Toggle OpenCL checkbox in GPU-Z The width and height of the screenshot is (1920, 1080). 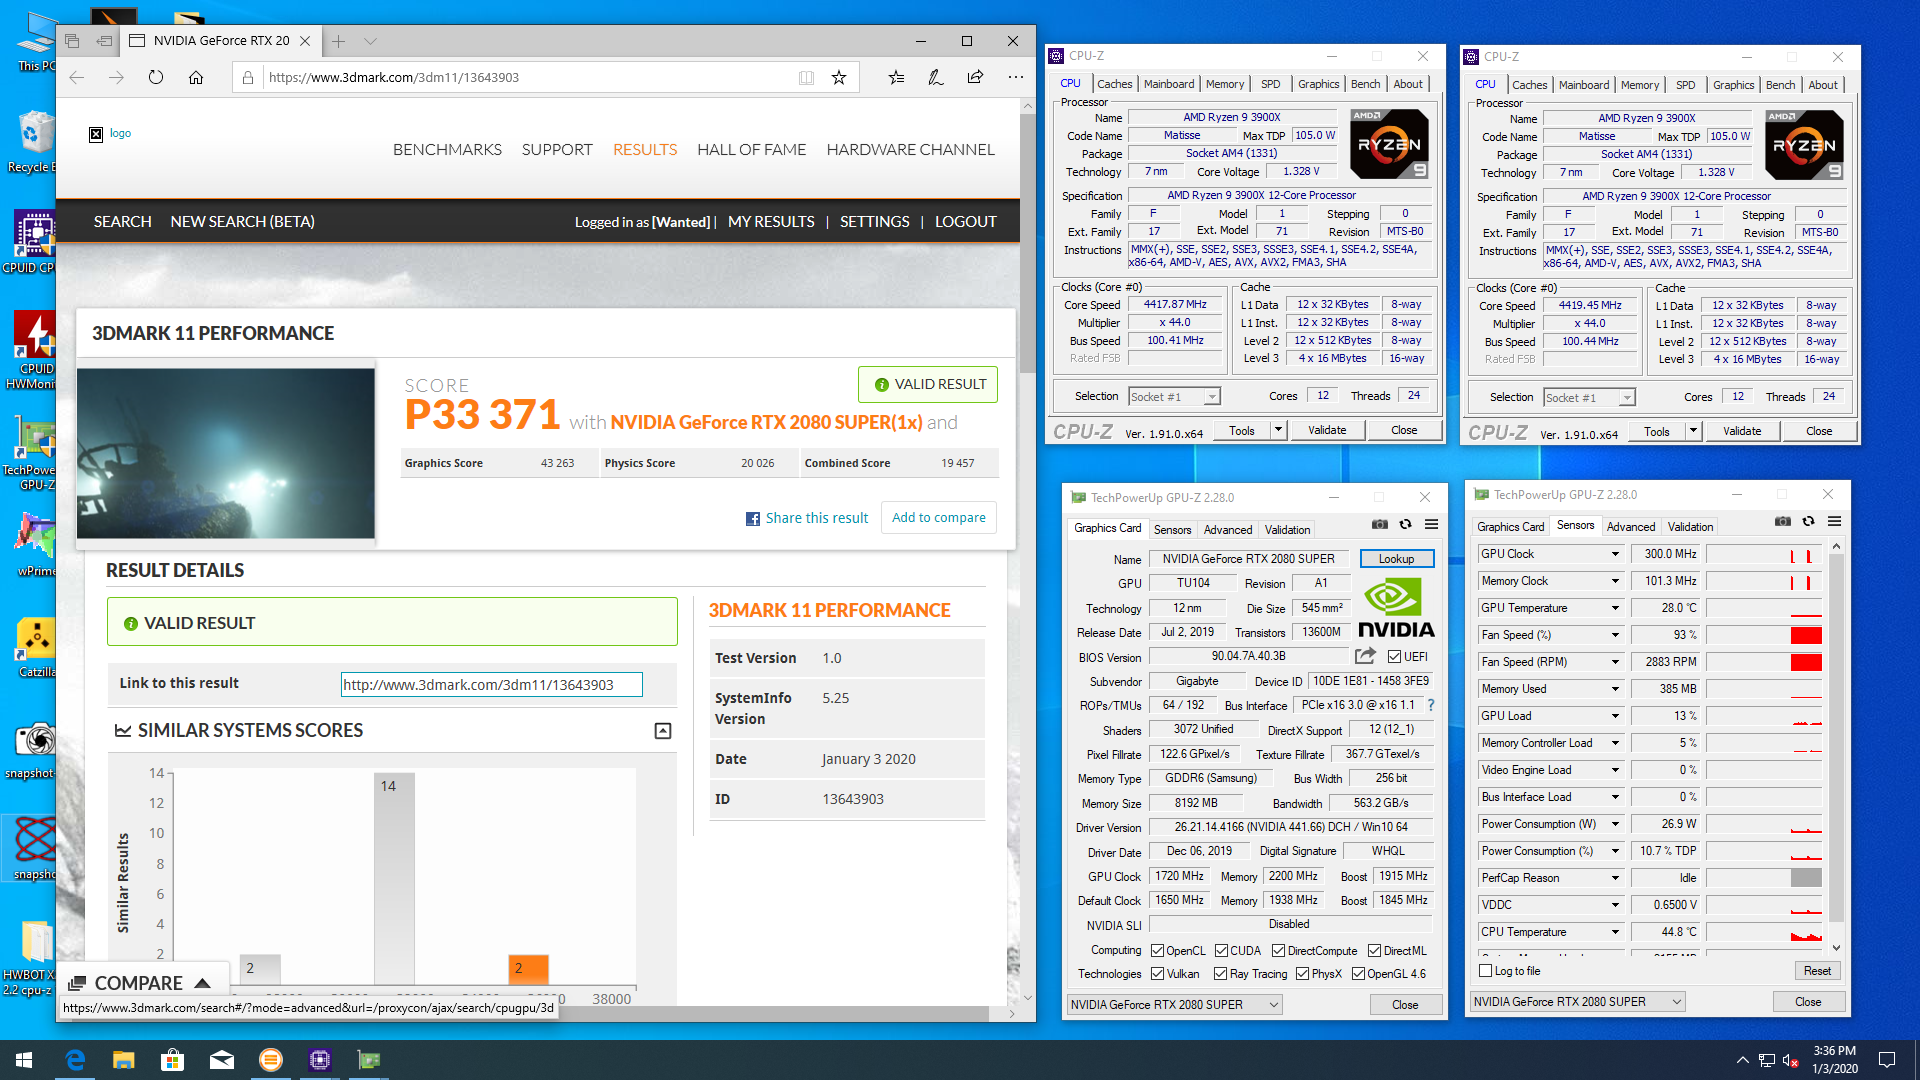tap(1157, 951)
